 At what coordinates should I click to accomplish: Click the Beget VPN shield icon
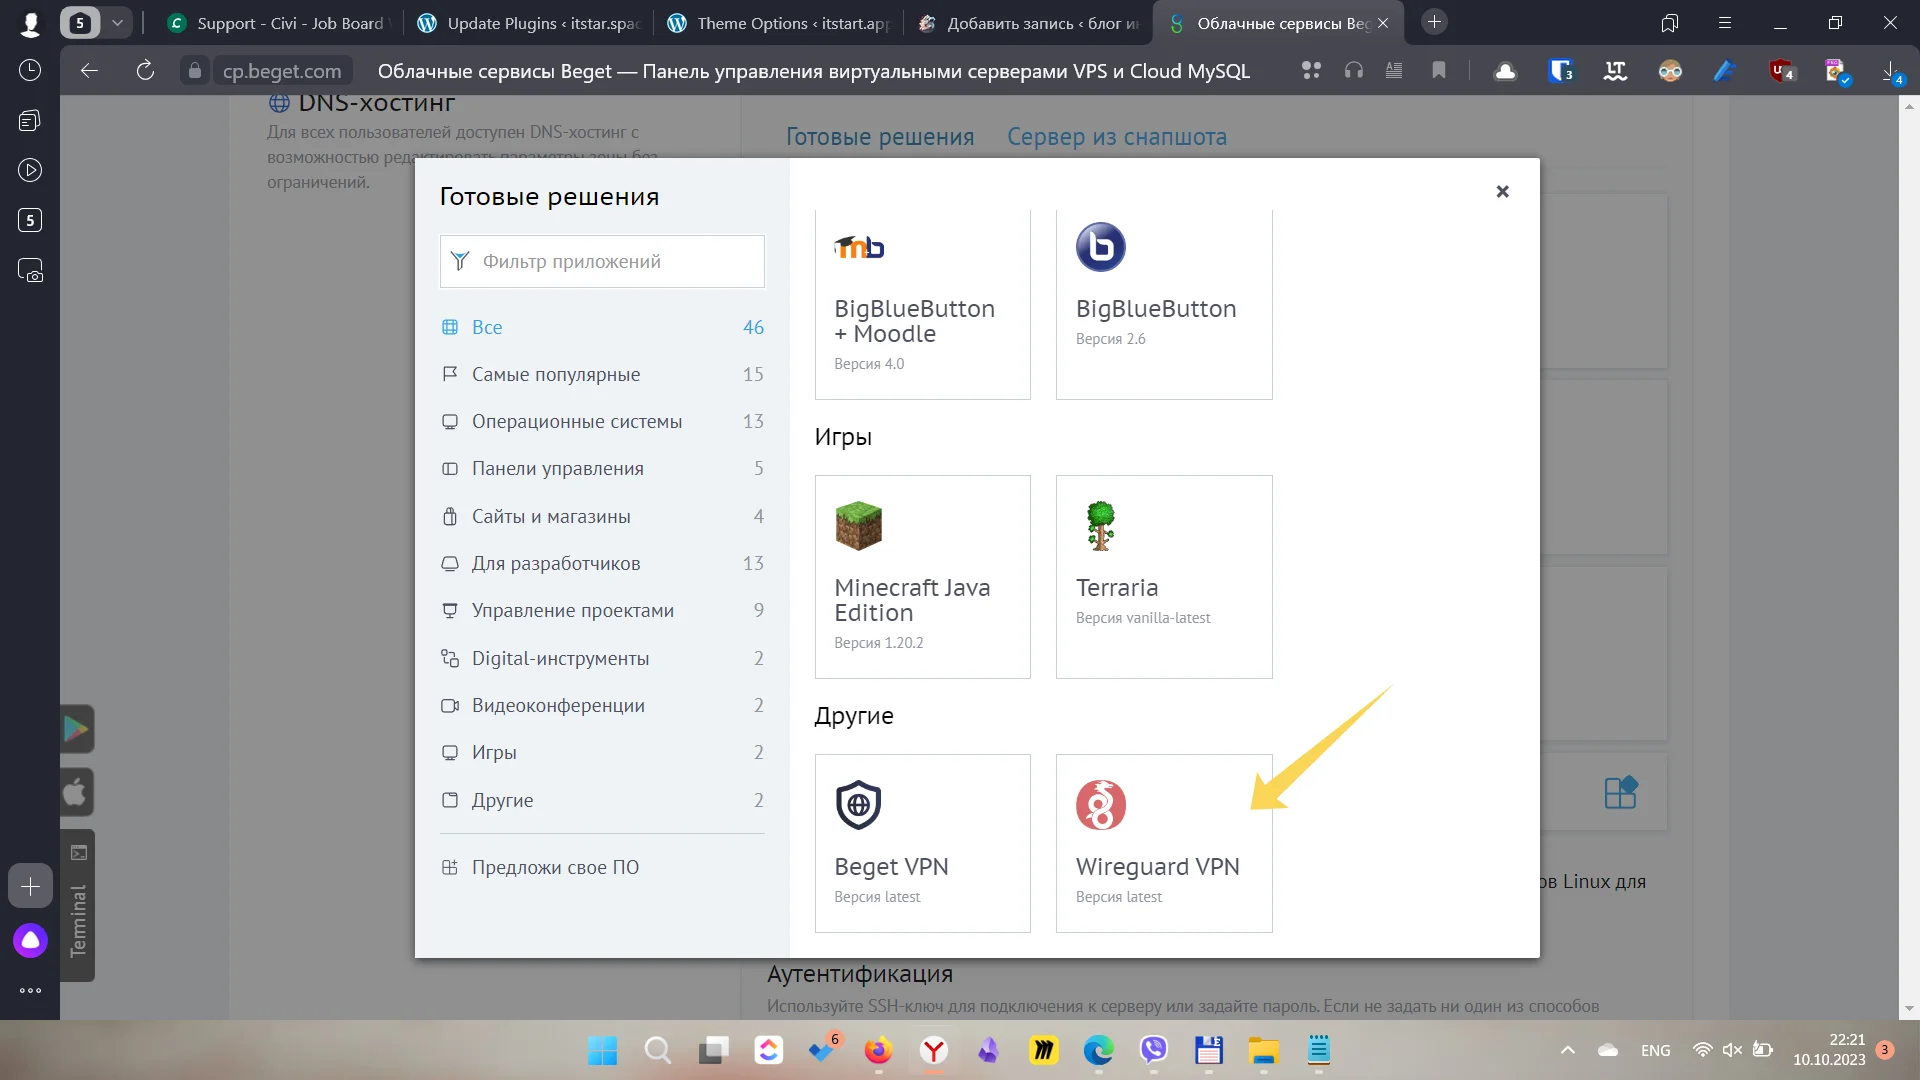(858, 805)
